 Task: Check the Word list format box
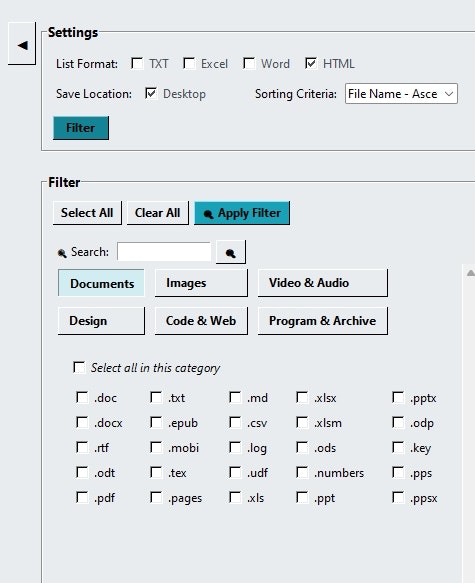click(x=249, y=63)
